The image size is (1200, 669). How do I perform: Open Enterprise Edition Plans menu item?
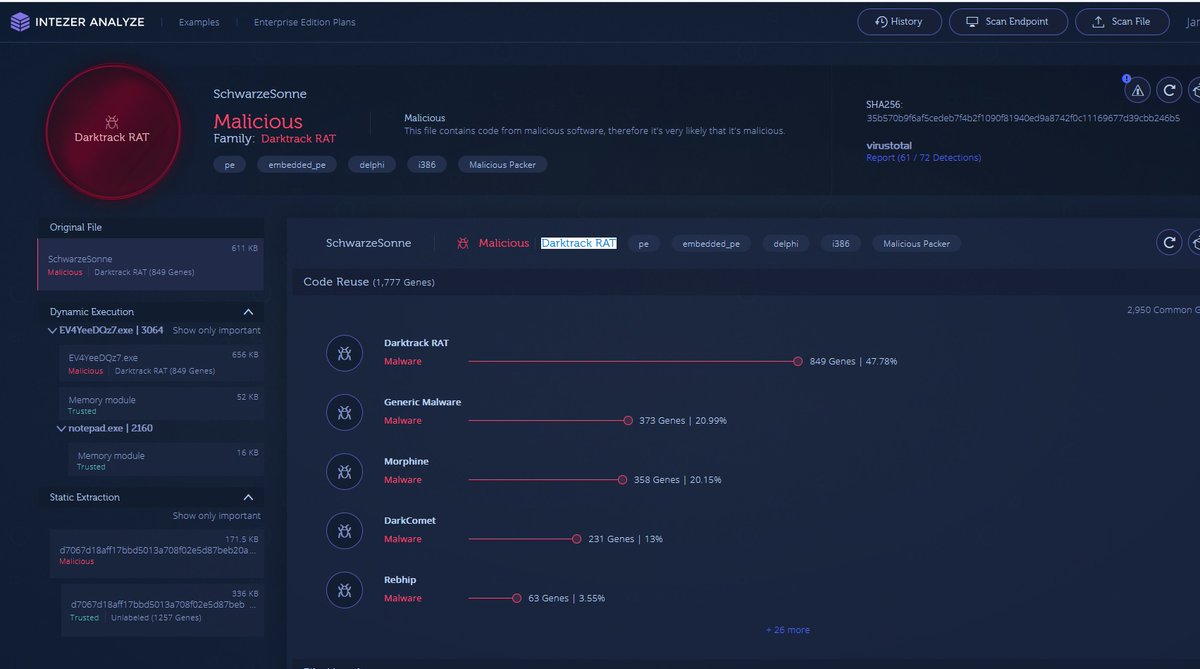tap(304, 22)
